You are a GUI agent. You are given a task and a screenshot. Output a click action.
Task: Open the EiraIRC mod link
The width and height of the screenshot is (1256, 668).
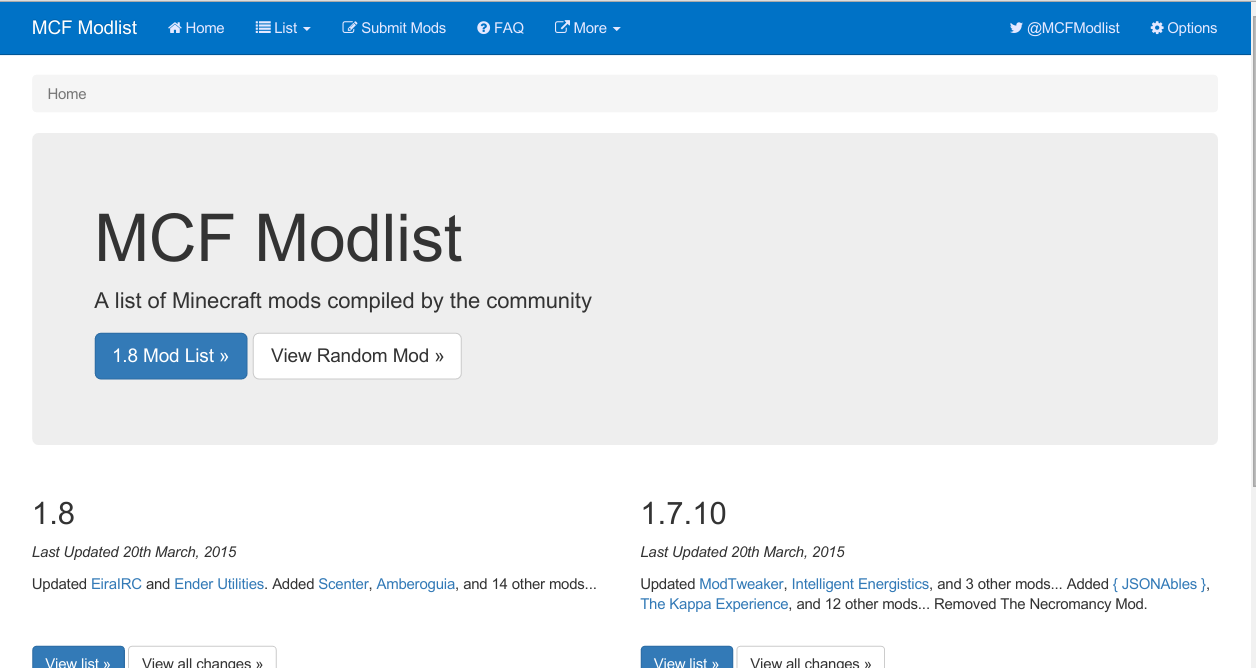click(x=116, y=584)
